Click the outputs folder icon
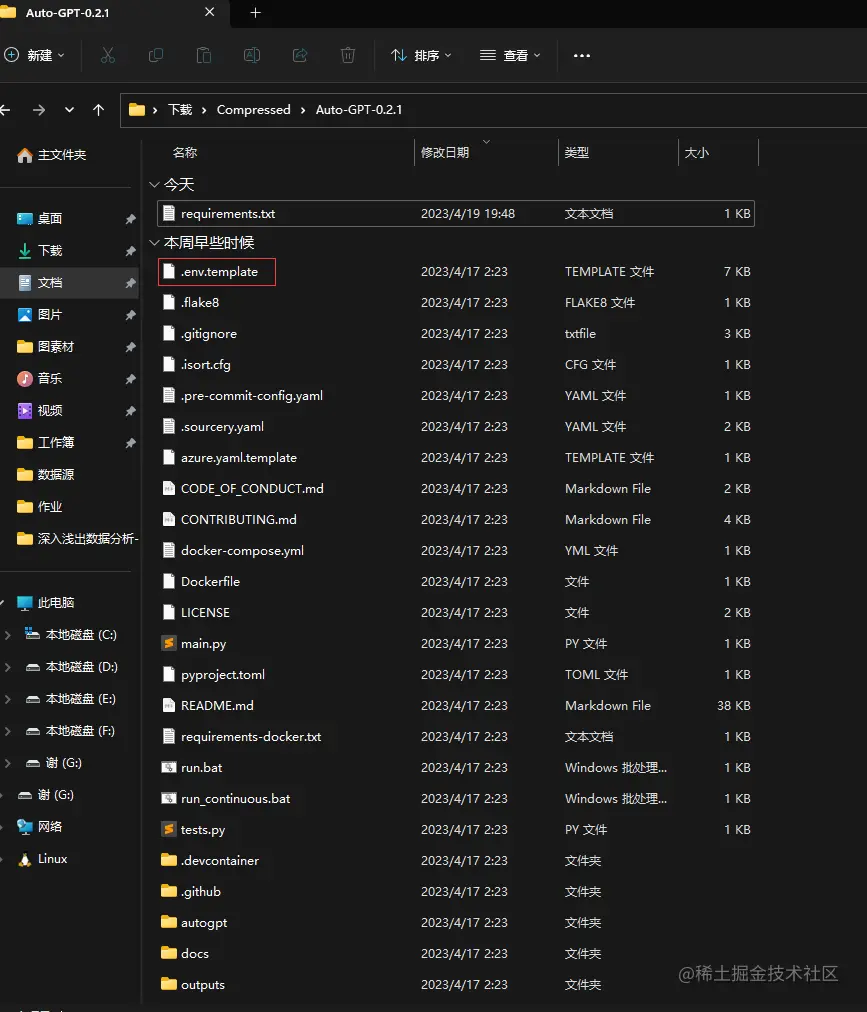Image resolution: width=867 pixels, height=1012 pixels. click(168, 984)
